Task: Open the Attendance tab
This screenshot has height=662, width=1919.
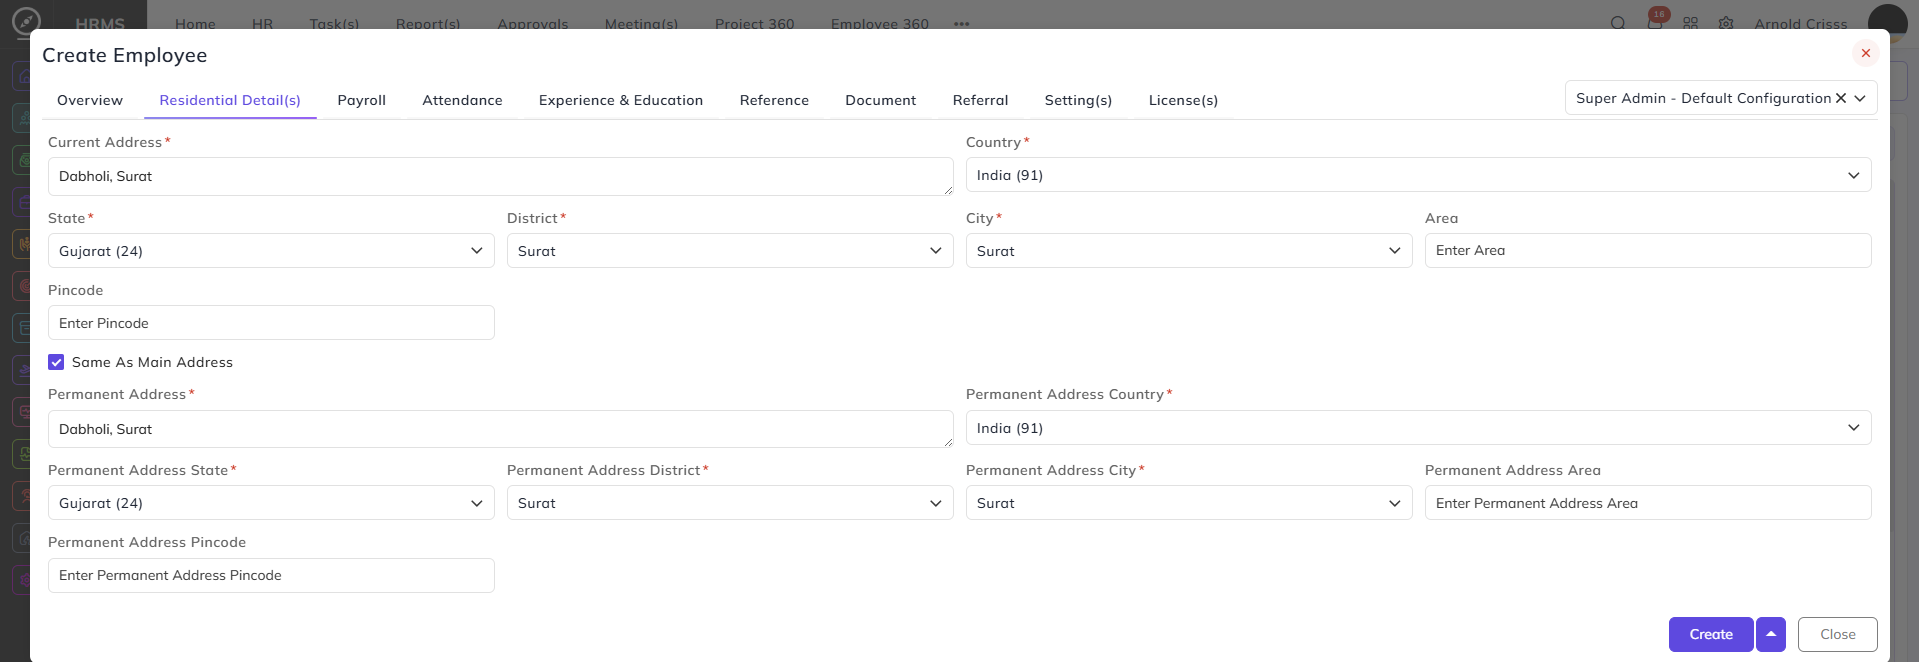Action: [x=462, y=100]
